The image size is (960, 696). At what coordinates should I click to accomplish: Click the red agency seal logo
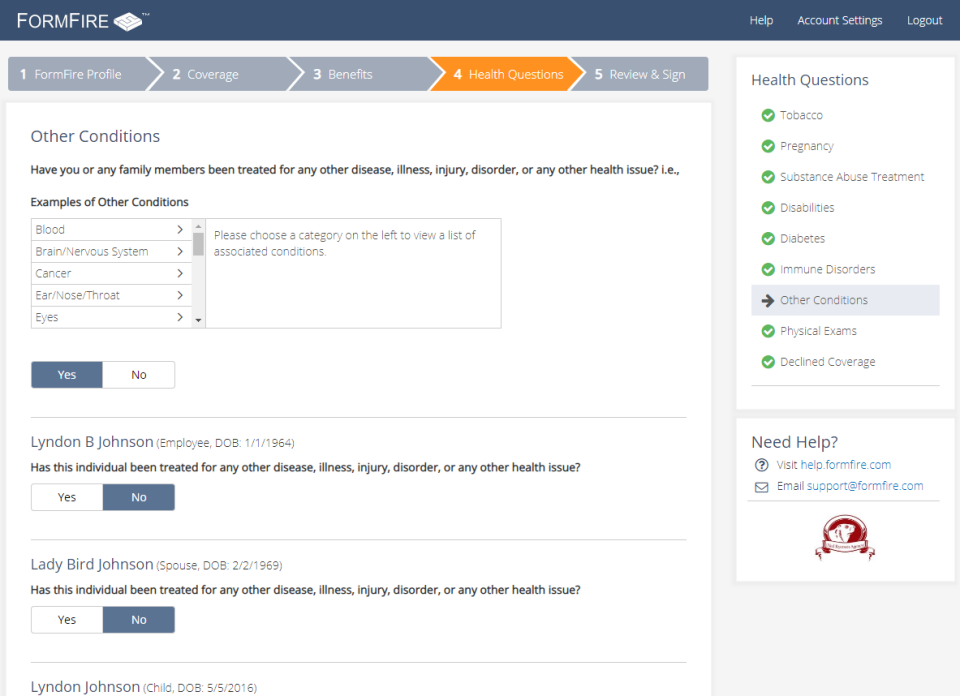click(843, 538)
